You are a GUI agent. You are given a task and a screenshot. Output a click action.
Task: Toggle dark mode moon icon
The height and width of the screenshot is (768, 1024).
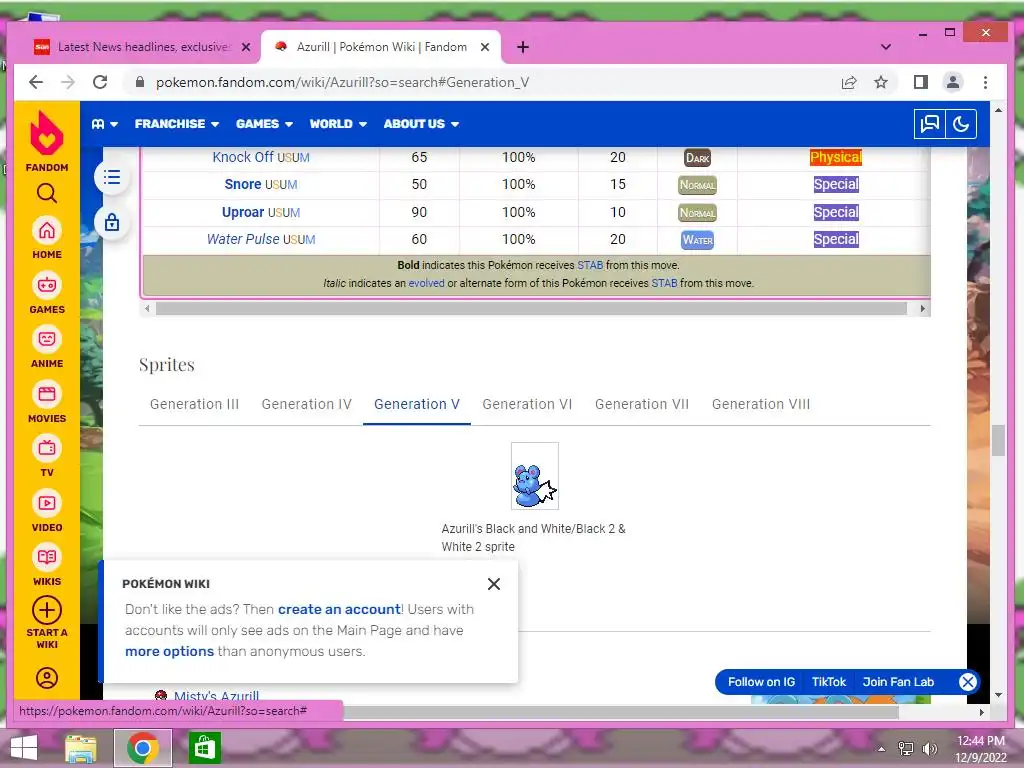[x=961, y=124]
